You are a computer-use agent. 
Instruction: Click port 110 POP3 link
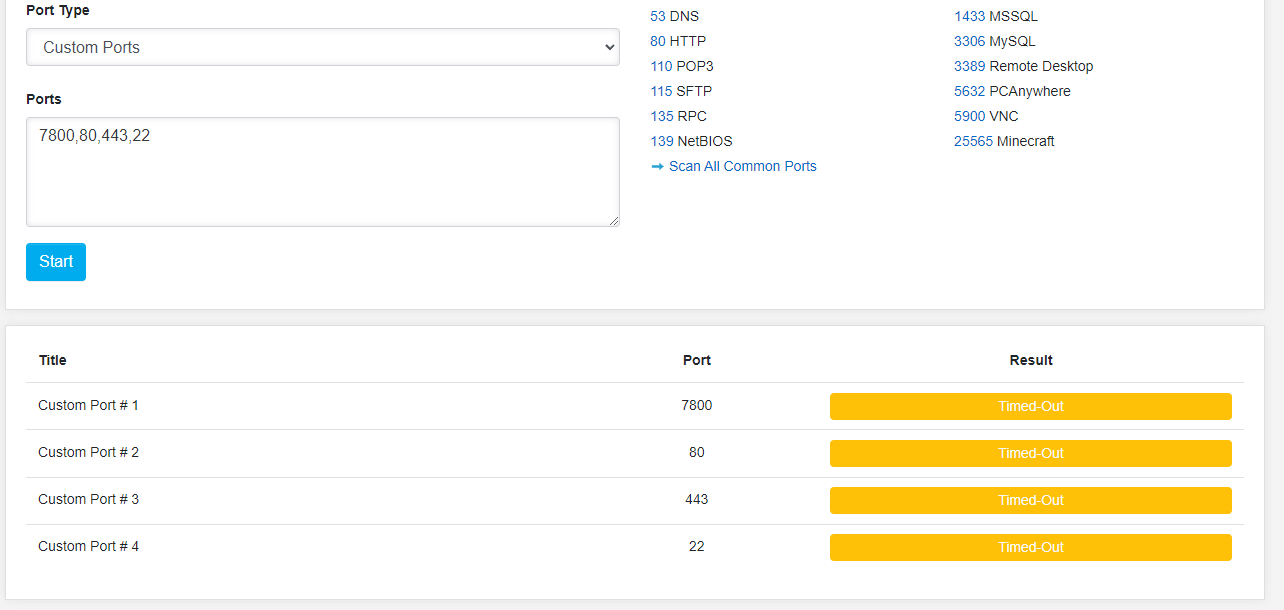661,66
